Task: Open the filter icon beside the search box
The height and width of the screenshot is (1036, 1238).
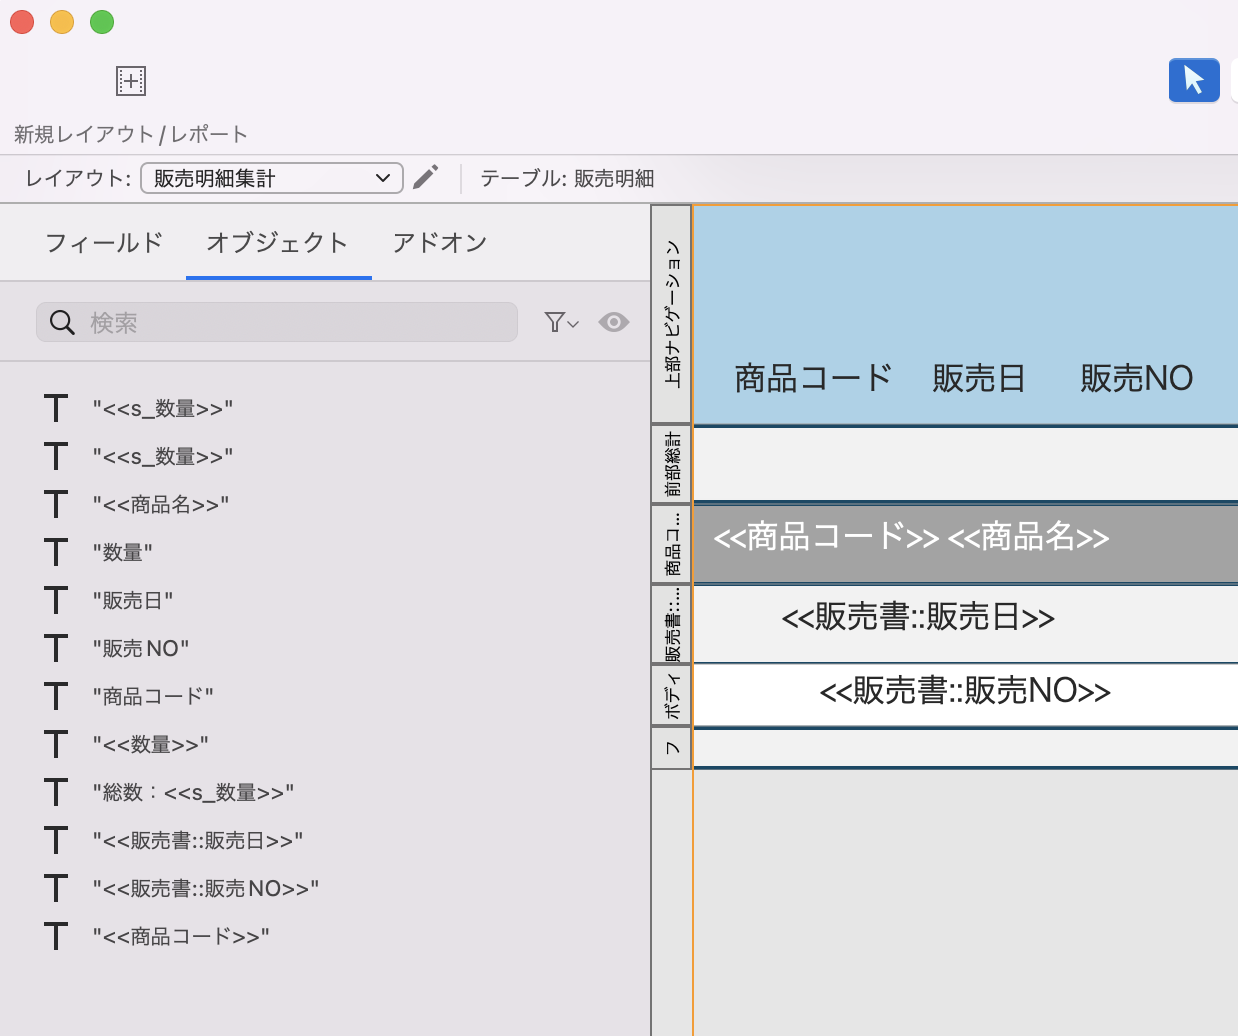Action: pos(556,322)
